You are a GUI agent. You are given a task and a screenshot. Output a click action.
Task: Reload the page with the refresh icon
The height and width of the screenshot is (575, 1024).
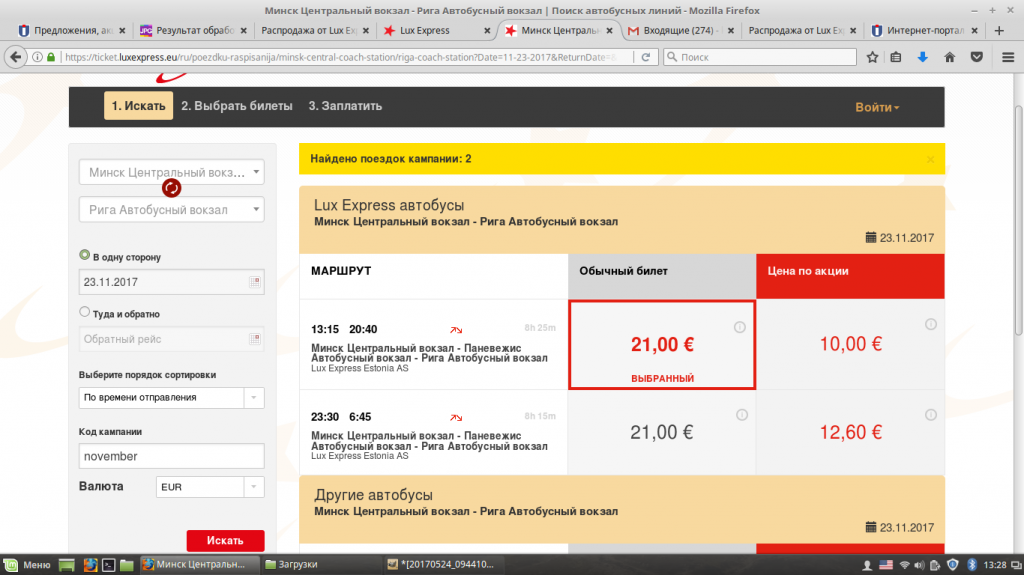646,57
